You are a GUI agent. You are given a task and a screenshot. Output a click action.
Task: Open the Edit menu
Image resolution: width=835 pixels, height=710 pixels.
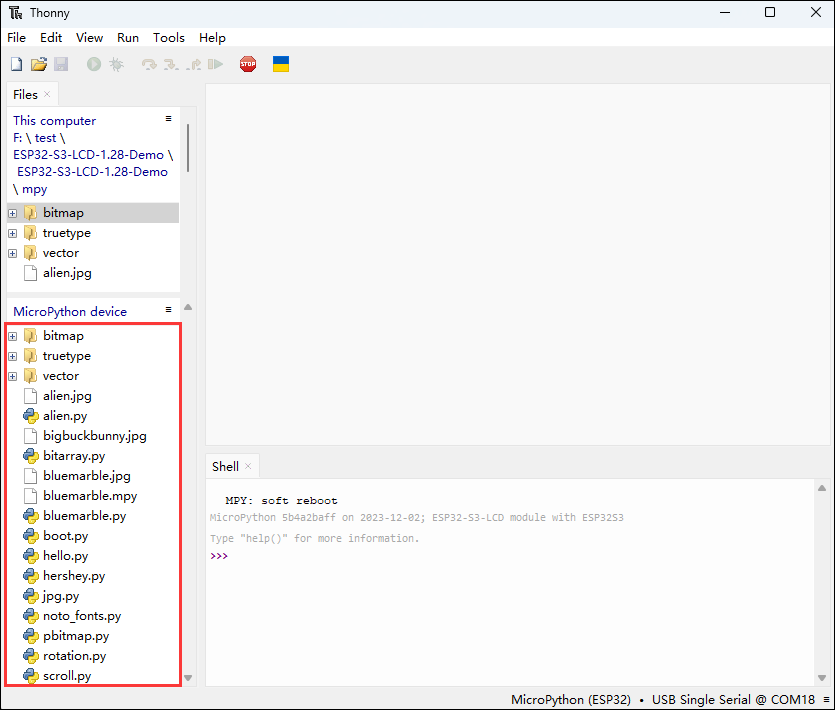pyautogui.click(x=51, y=38)
